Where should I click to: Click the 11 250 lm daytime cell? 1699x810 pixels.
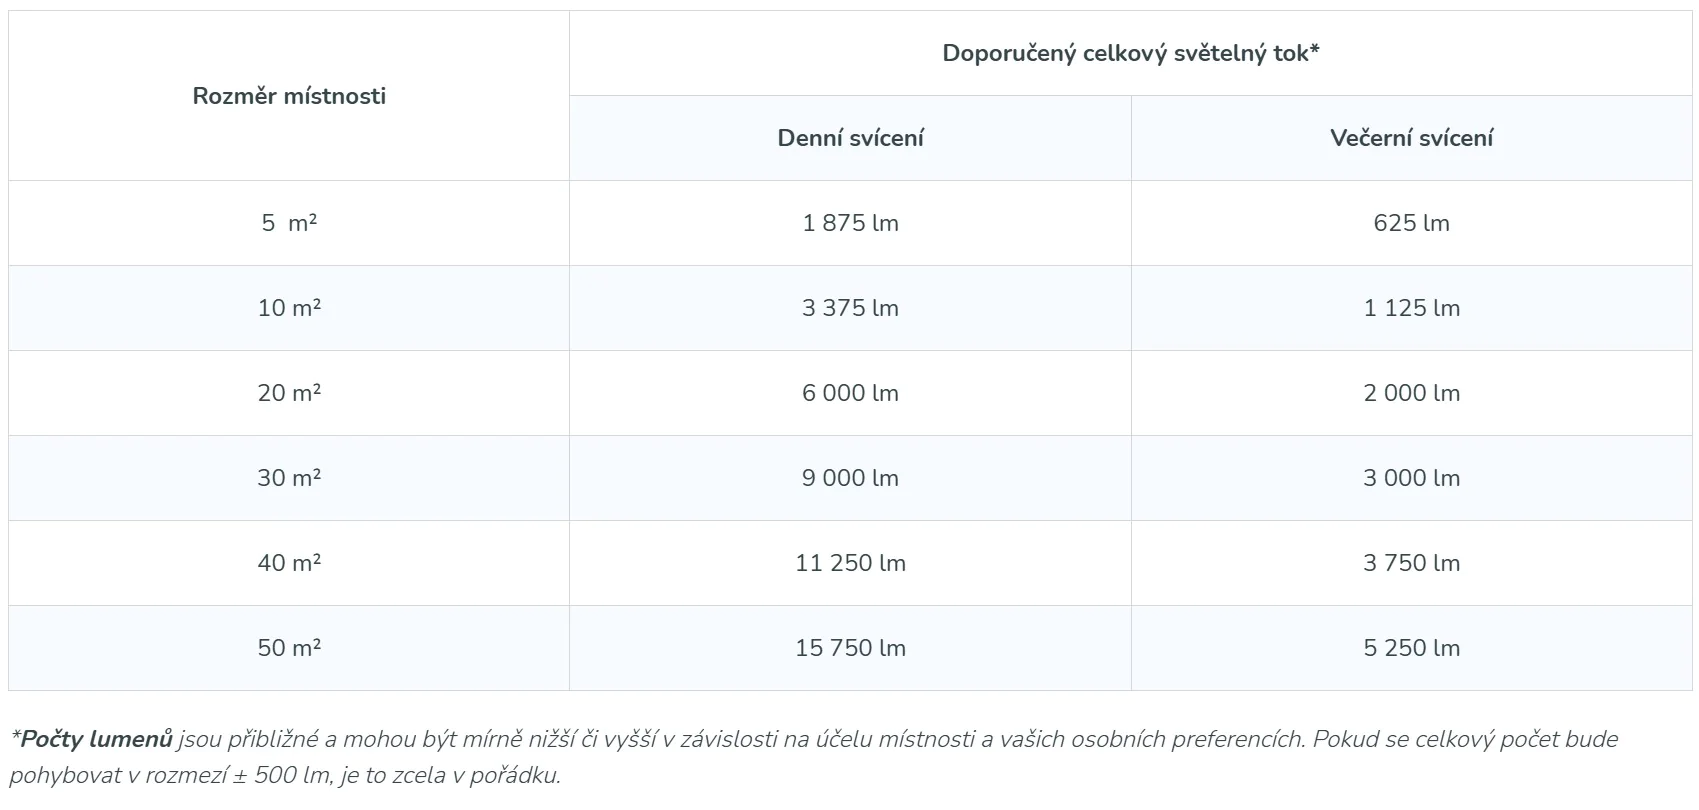pyautogui.click(x=850, y=563)
